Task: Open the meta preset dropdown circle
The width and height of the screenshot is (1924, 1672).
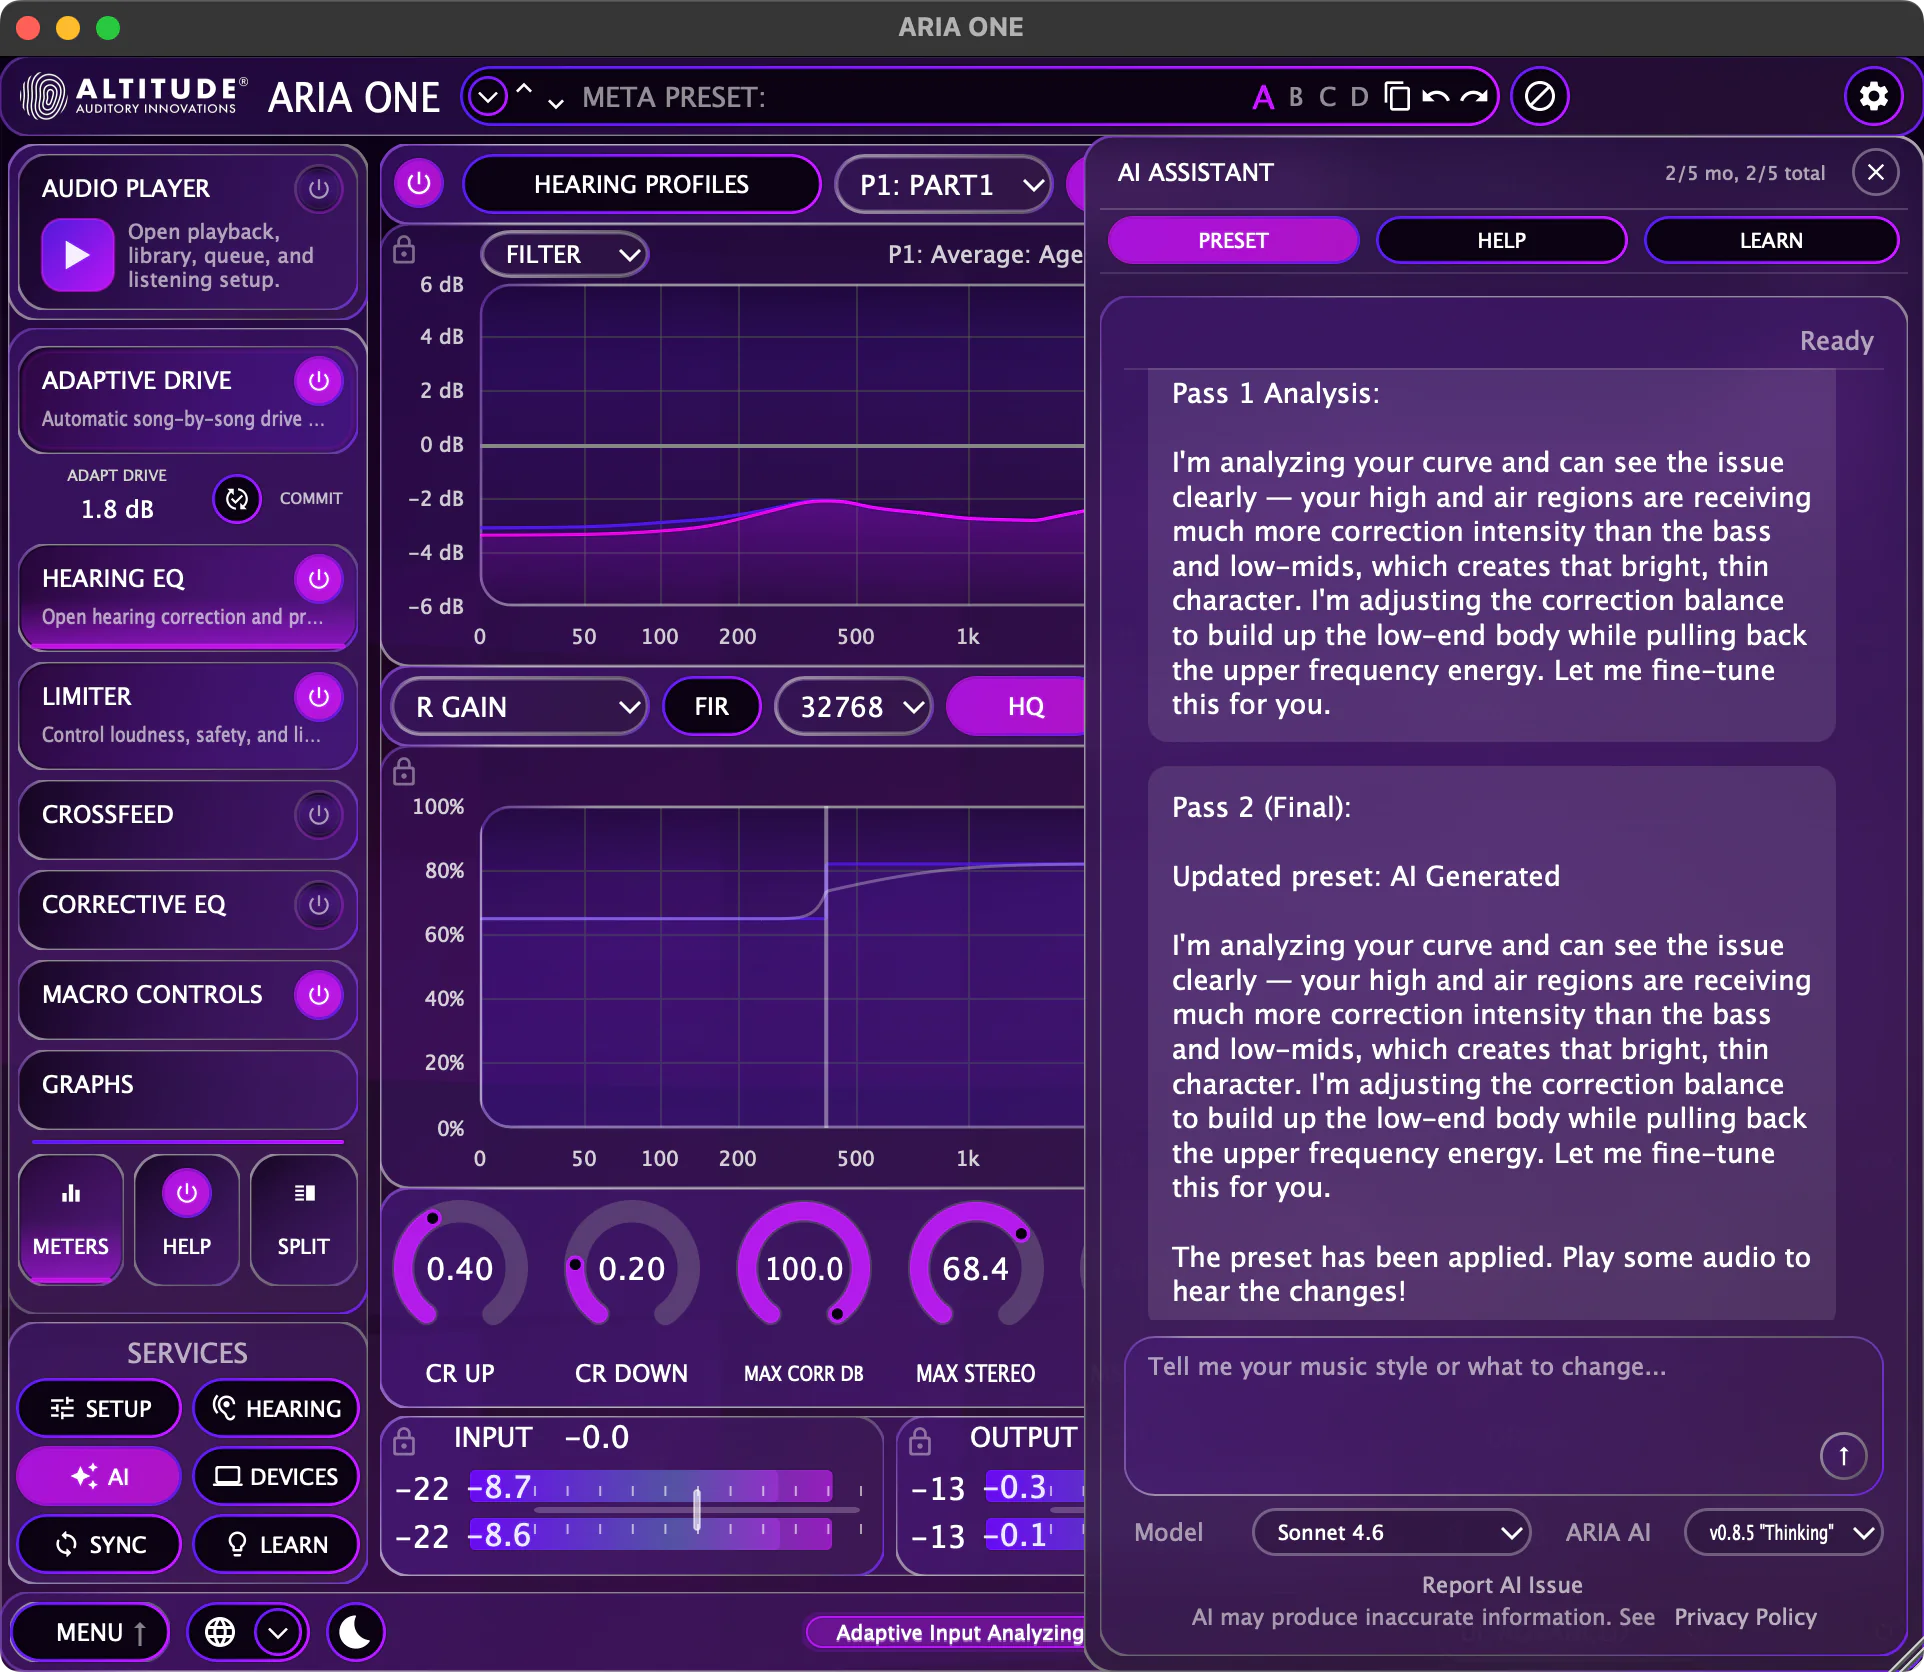Action: point(488,97)
